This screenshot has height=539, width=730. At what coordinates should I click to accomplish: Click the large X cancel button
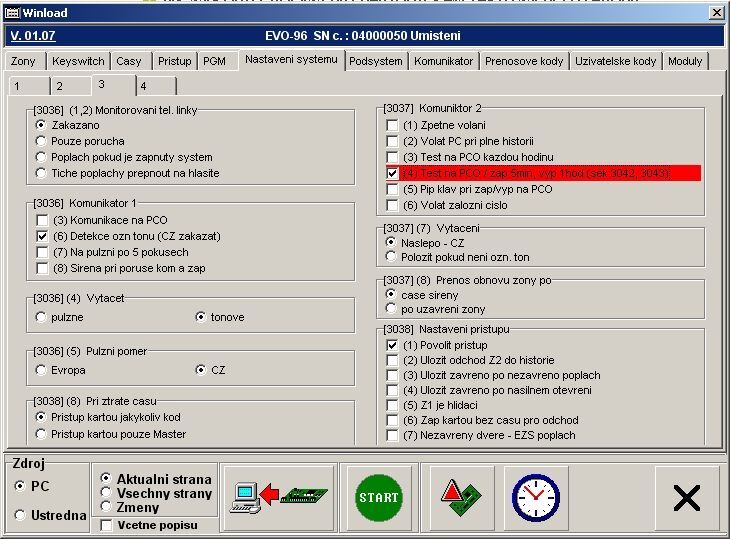686,497
